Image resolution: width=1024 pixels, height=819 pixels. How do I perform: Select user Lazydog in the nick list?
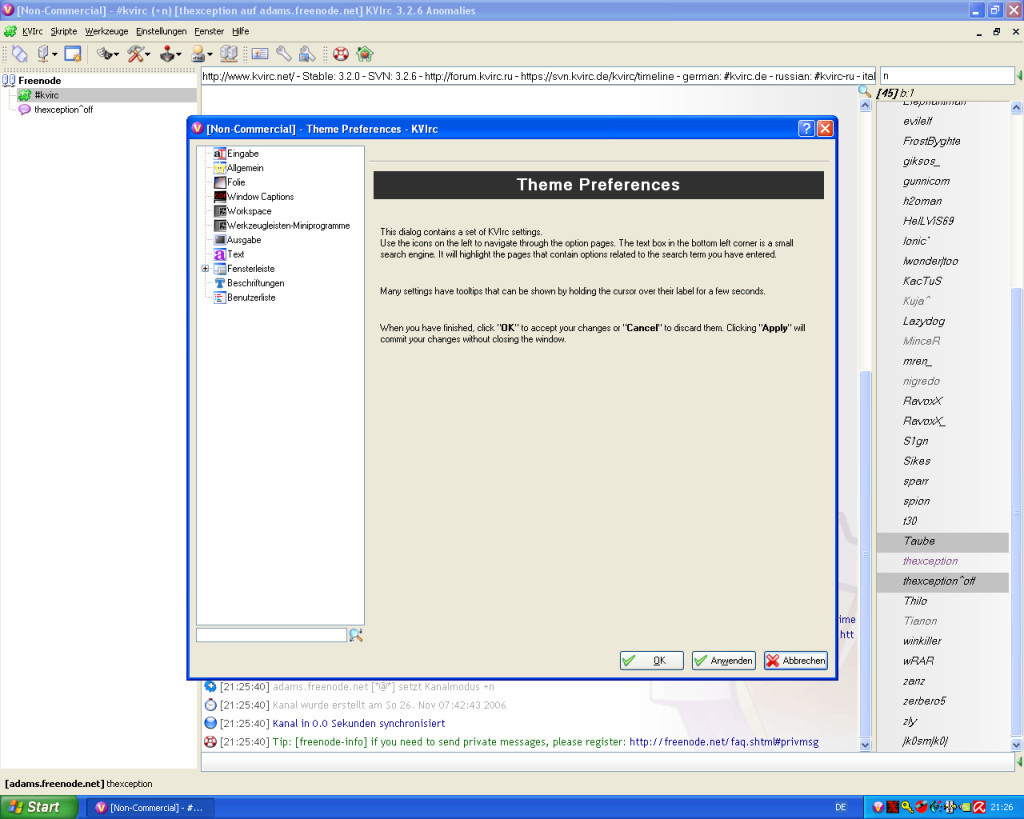(x=942, y=321)
